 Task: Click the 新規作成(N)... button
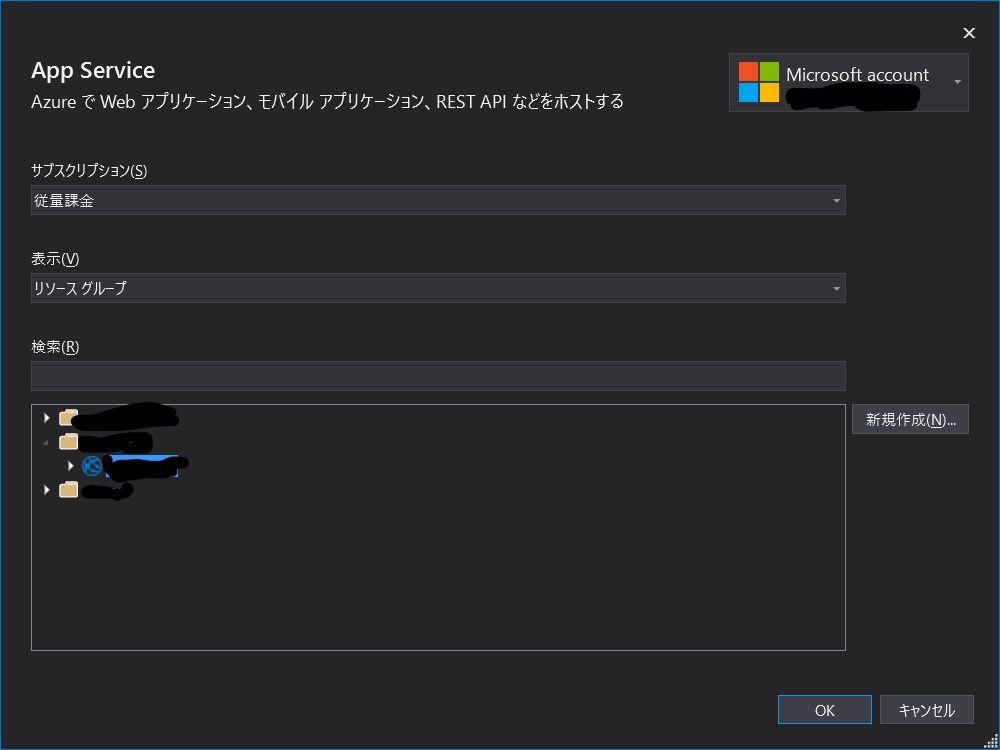click(x=910, y=420)
